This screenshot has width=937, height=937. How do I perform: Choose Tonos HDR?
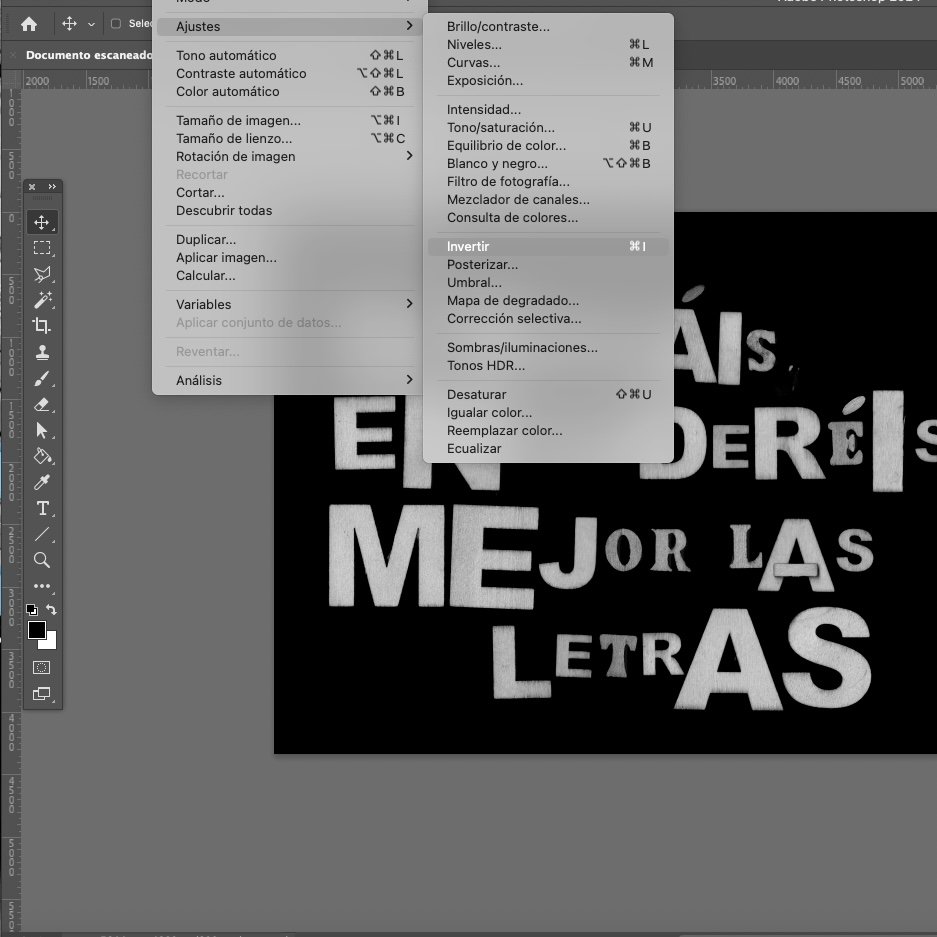pyautogui.click(x=548, y=365)
